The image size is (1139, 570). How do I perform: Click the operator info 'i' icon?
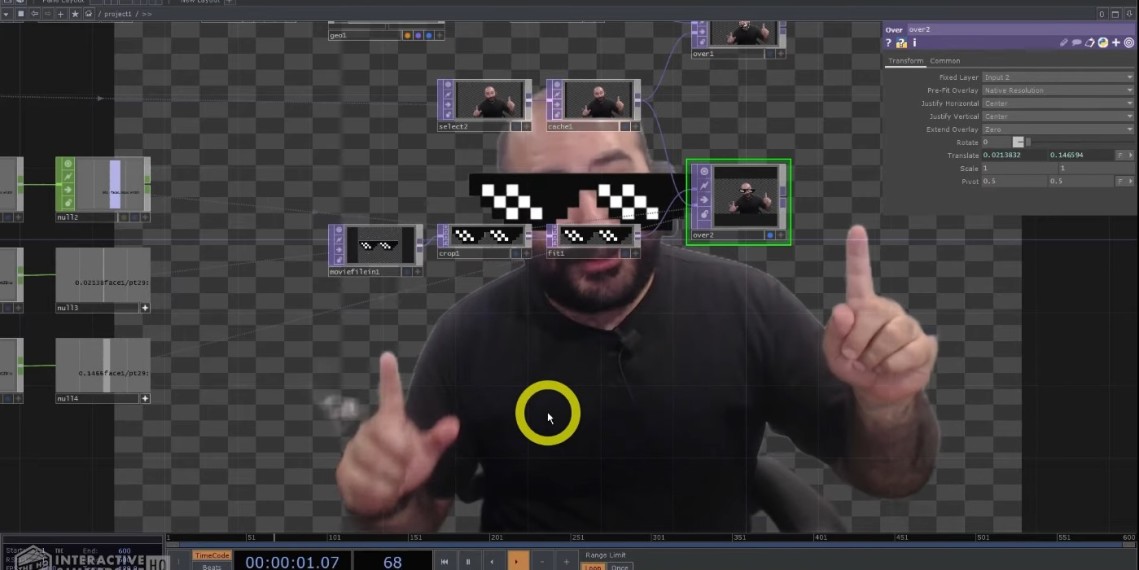pyautogui.click(x=914, y=44)
